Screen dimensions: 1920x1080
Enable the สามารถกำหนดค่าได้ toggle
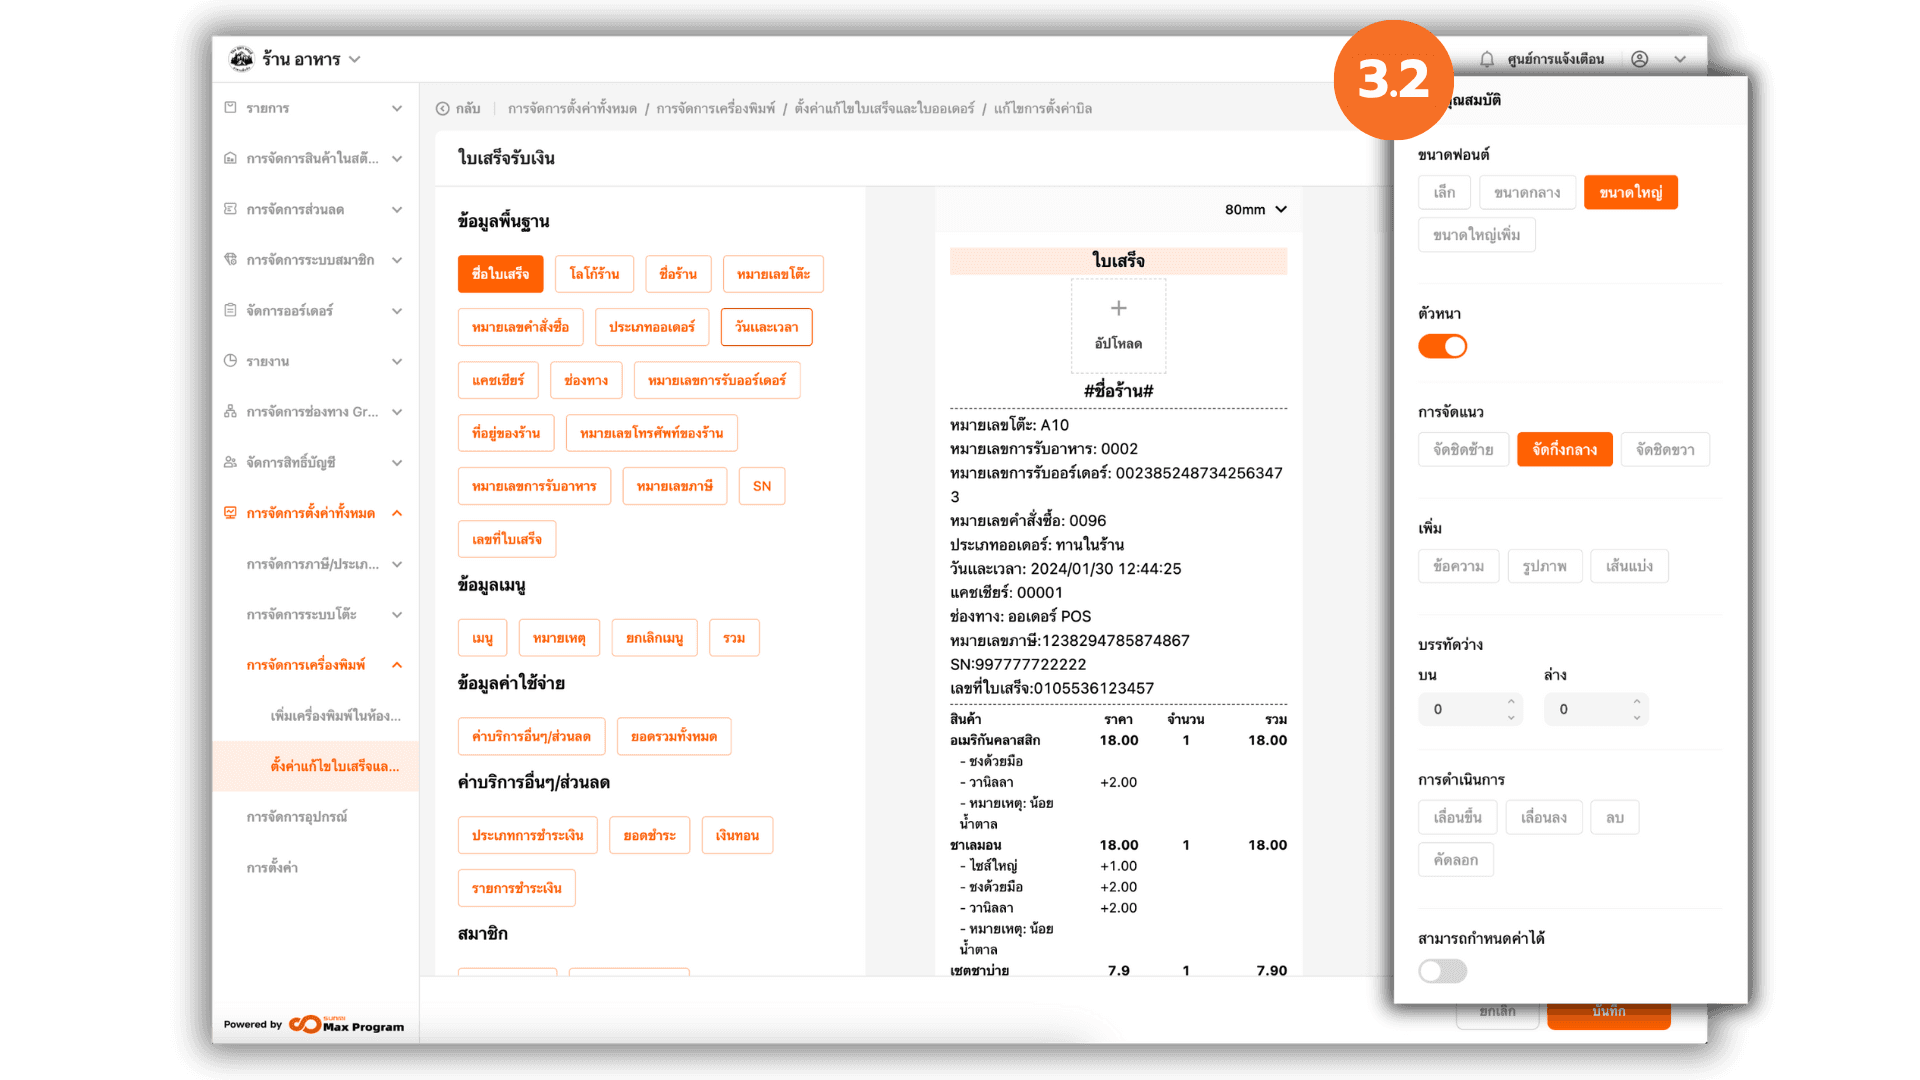pos(1442,971)
